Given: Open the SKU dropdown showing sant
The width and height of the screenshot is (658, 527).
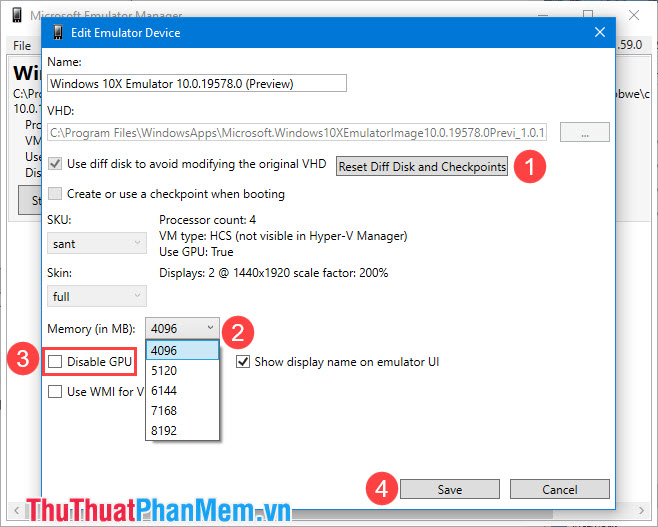Looking at the screenshot, I should point(97,244).
